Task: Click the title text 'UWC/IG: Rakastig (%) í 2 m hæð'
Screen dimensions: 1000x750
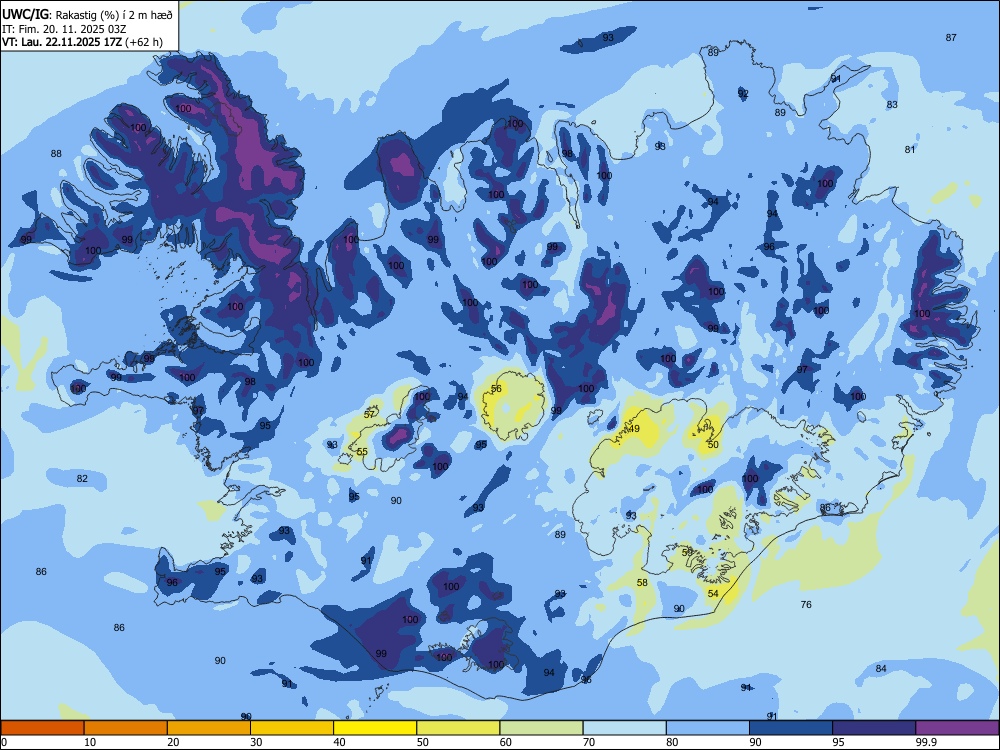Action: (87, 15)
